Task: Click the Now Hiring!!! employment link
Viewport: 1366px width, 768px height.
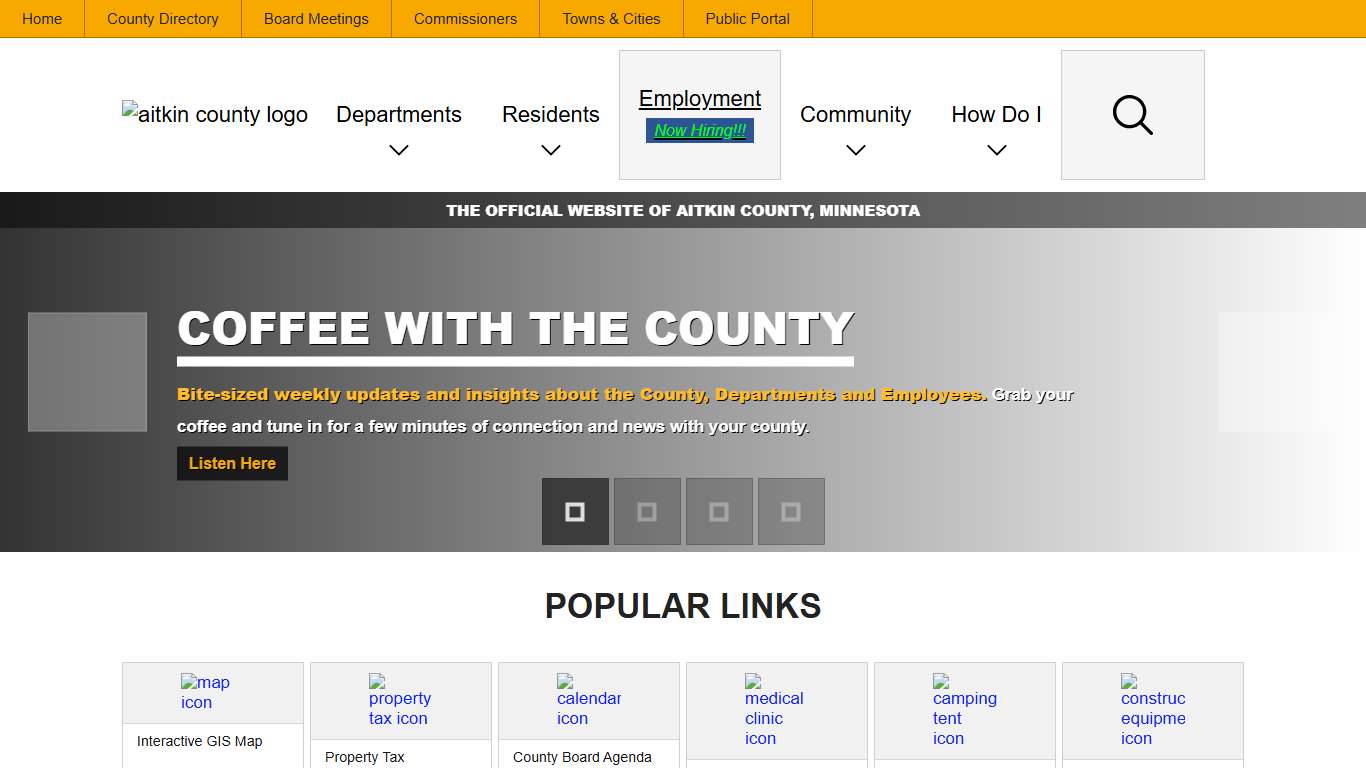Action: [x=700, y=131]
